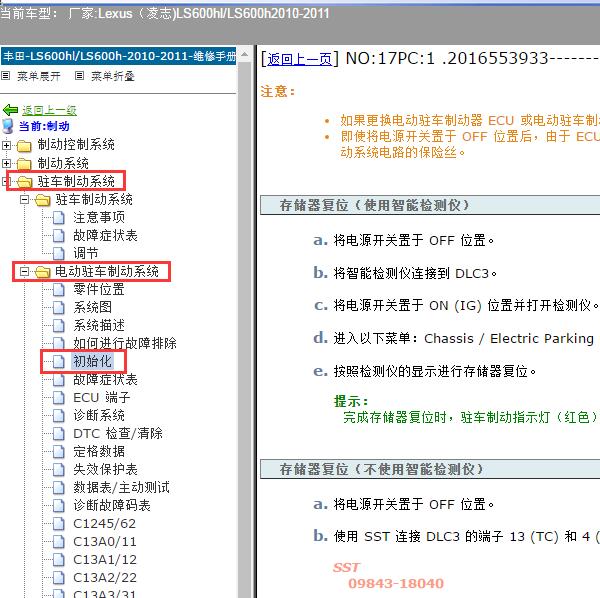This screenshot has width=600, height=598.
Task: Click the document icon beside 零件位置
Action: (59, 289)
